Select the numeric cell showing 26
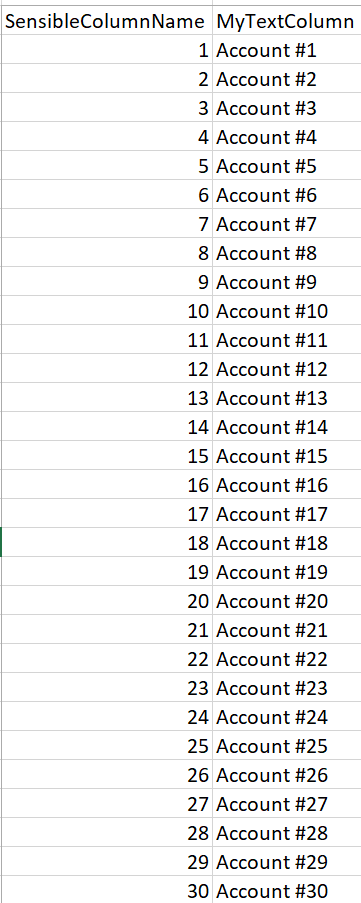The width and height of the screenshot is (361, 903). pos(107,775)
